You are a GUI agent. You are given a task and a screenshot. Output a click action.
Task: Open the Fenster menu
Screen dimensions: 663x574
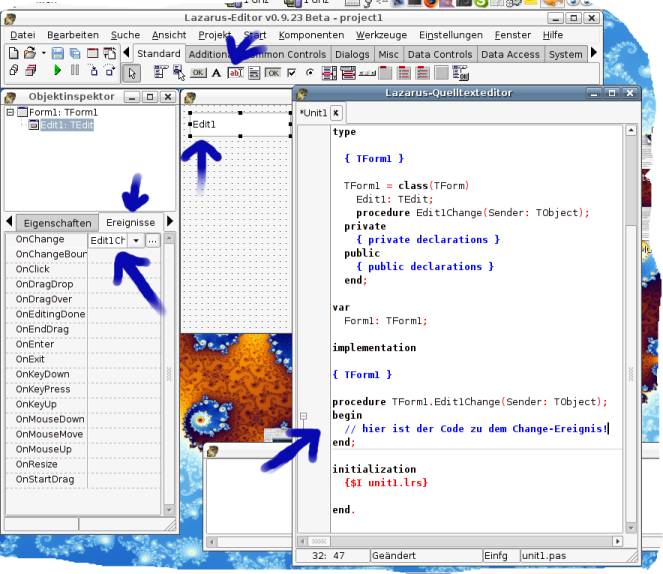click(512, 35)
